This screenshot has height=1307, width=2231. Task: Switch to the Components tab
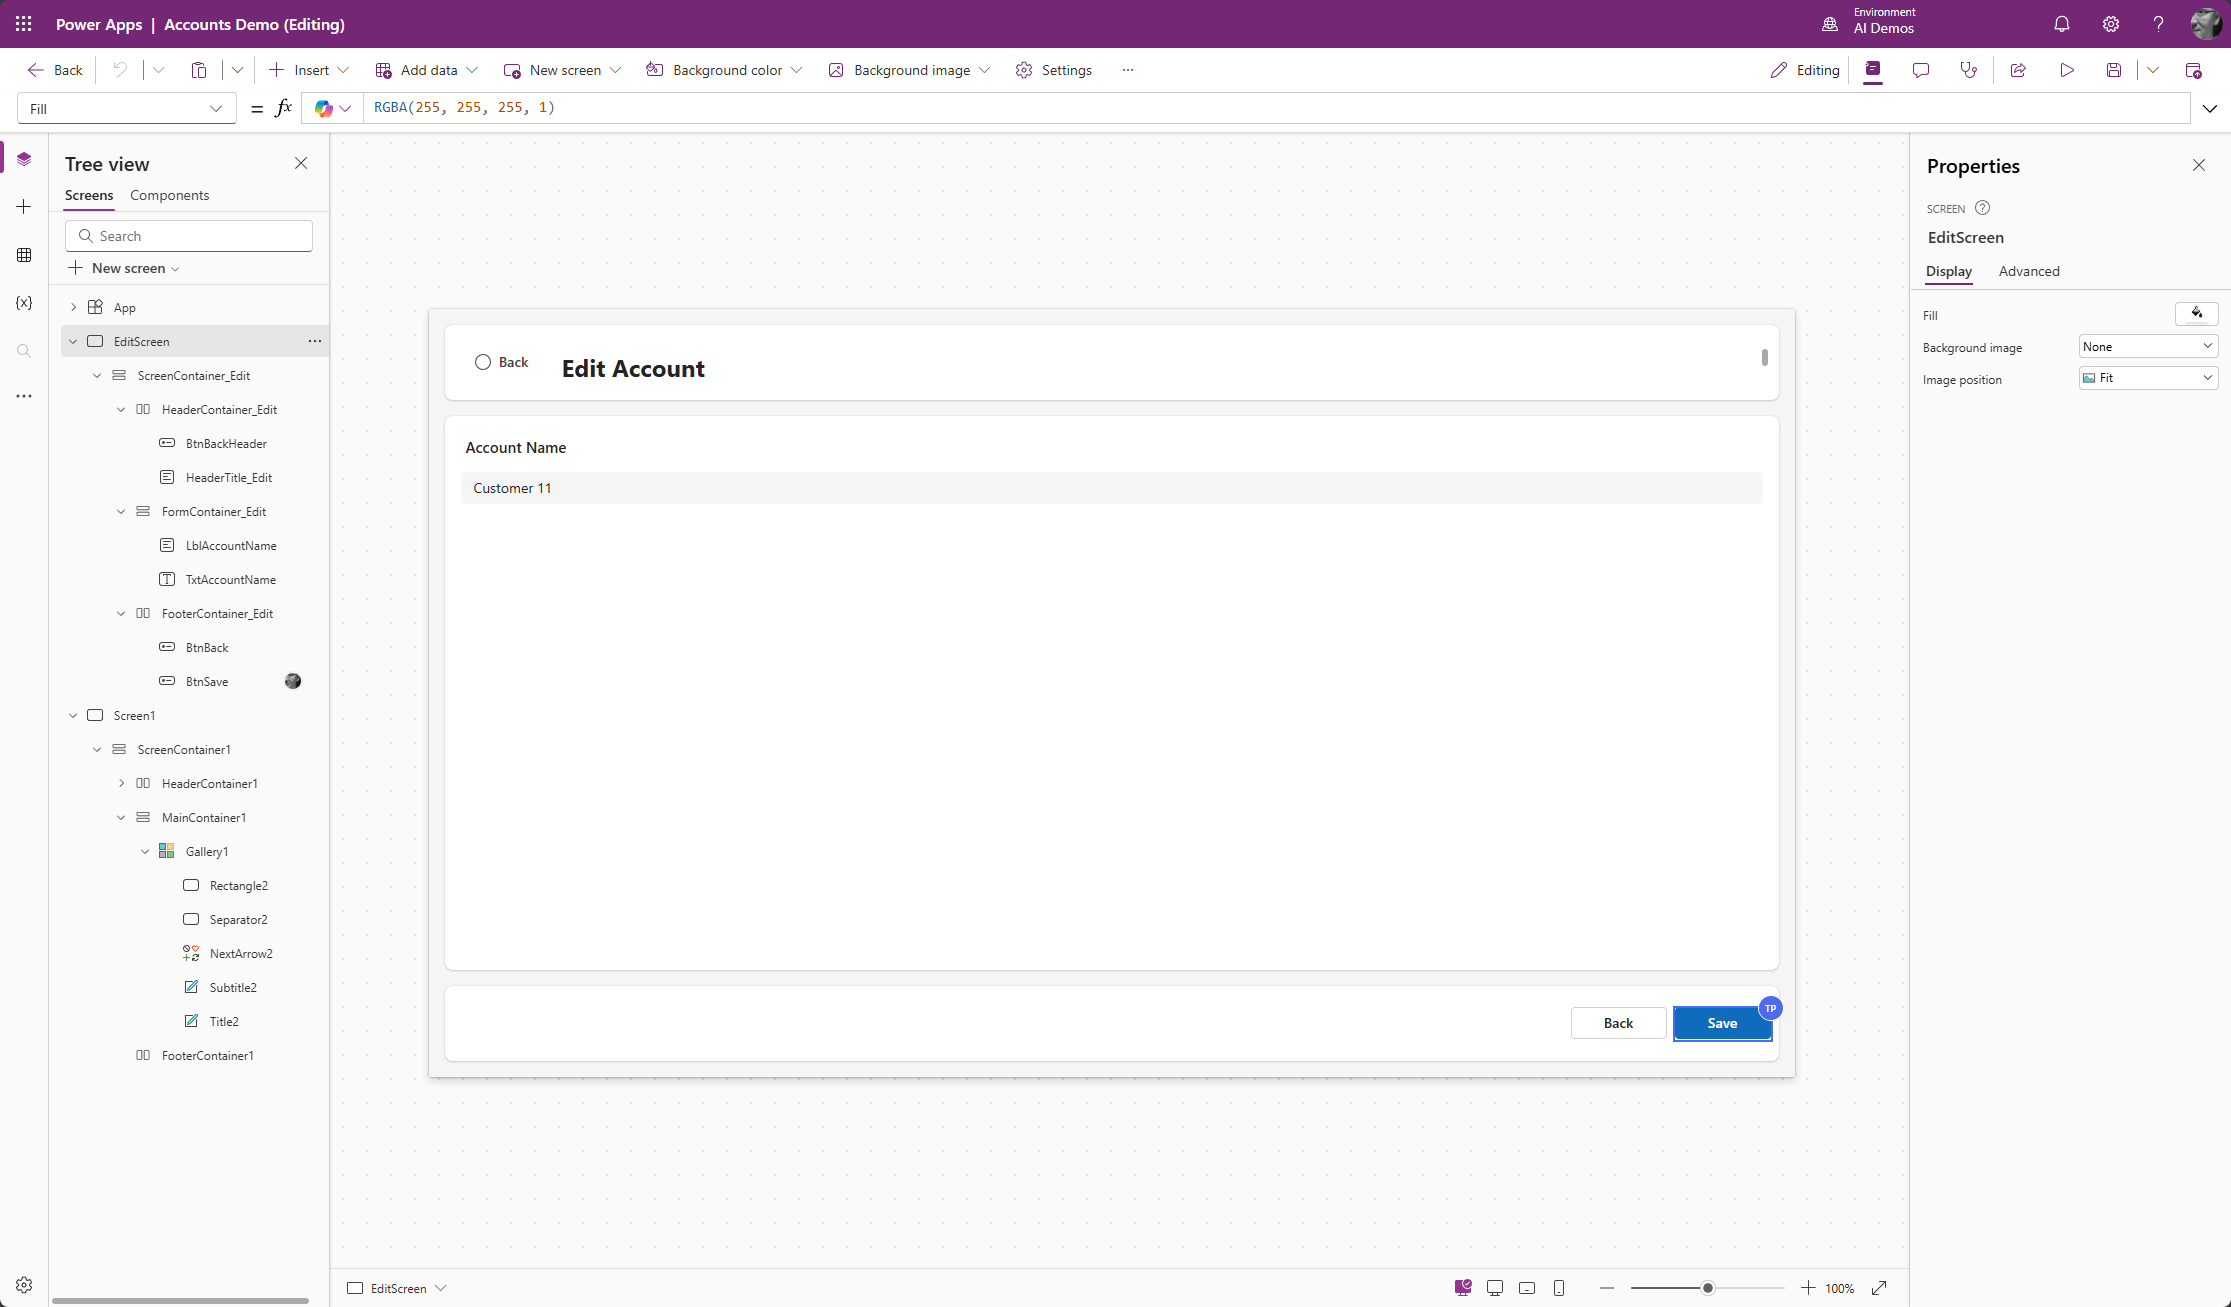[x=169, y=195]
